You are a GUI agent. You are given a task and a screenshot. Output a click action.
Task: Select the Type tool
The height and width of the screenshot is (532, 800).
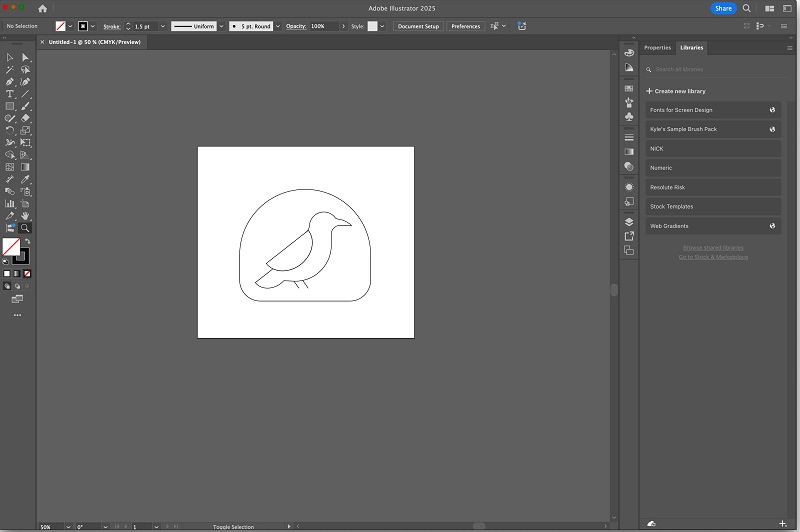(10, 94)
